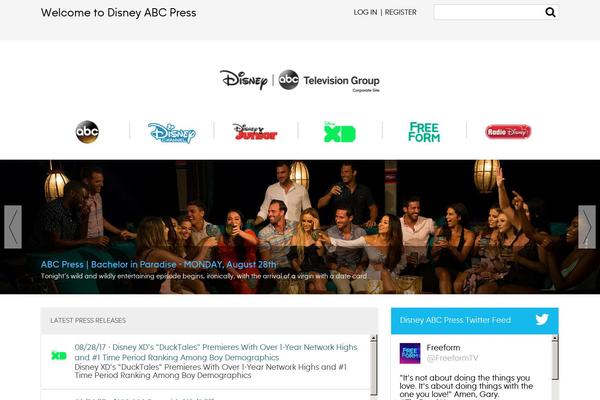Screen dimensions: 600x400
Task: Click LATEST PRESS RELEASES heading
Action: [88, 320]
